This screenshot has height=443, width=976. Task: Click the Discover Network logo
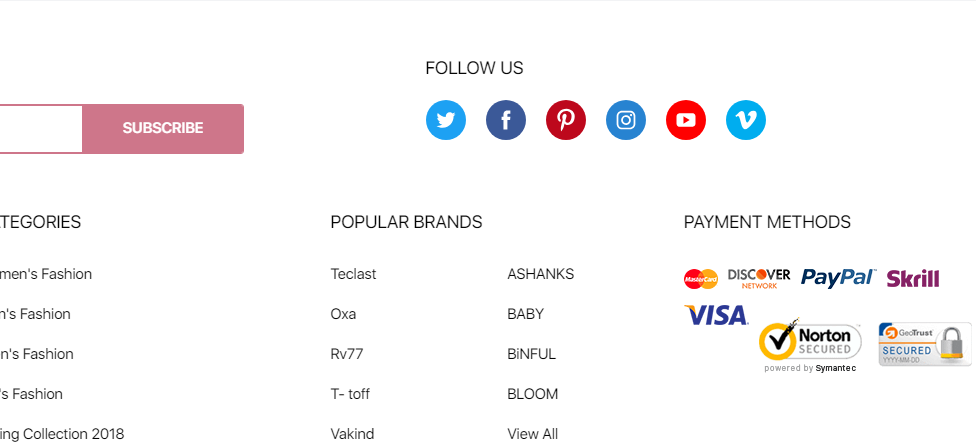click(759, 278)
